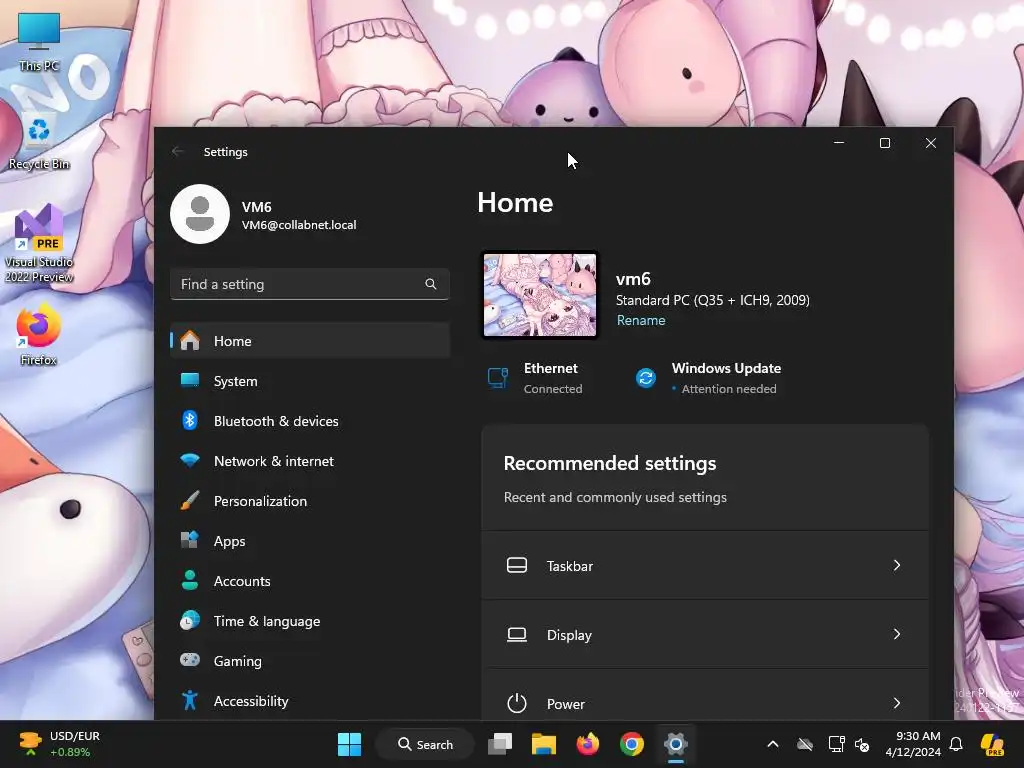Click the desktop wallpaper thumbnail for vm6
1024x768 pixels.
(x=539, y=295)
